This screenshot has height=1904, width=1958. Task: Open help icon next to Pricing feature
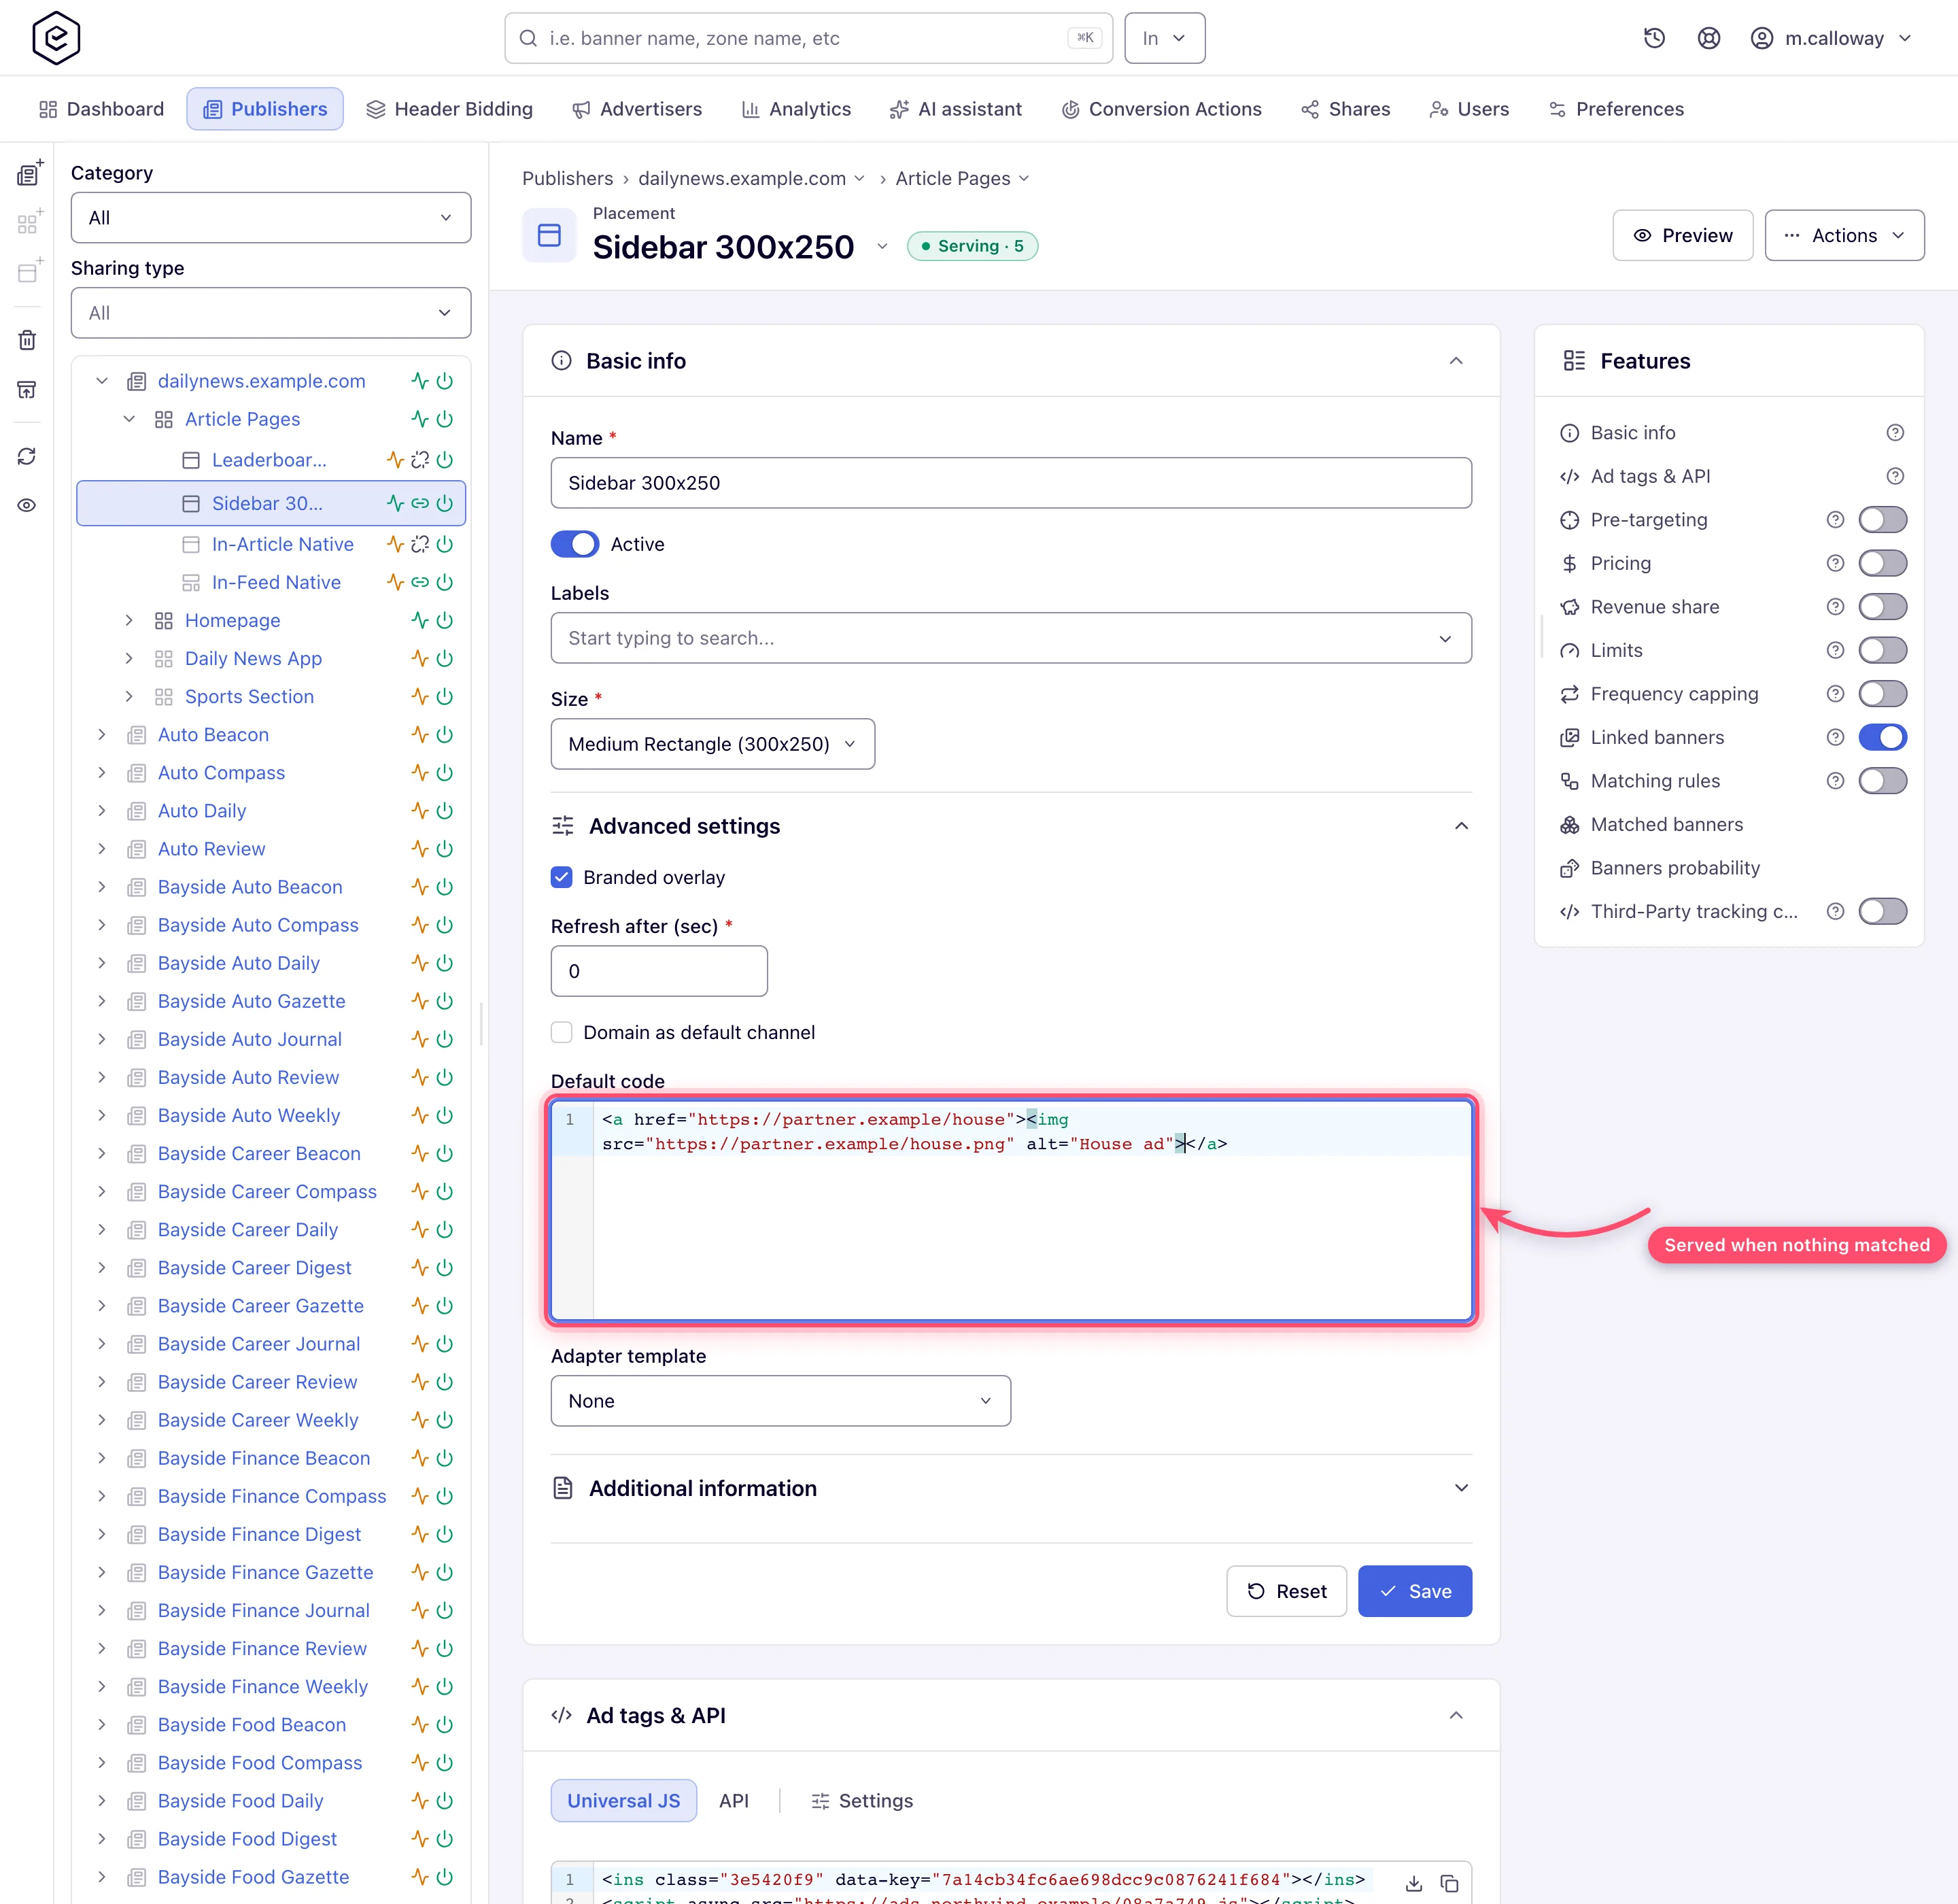(x=1835, y=563)
